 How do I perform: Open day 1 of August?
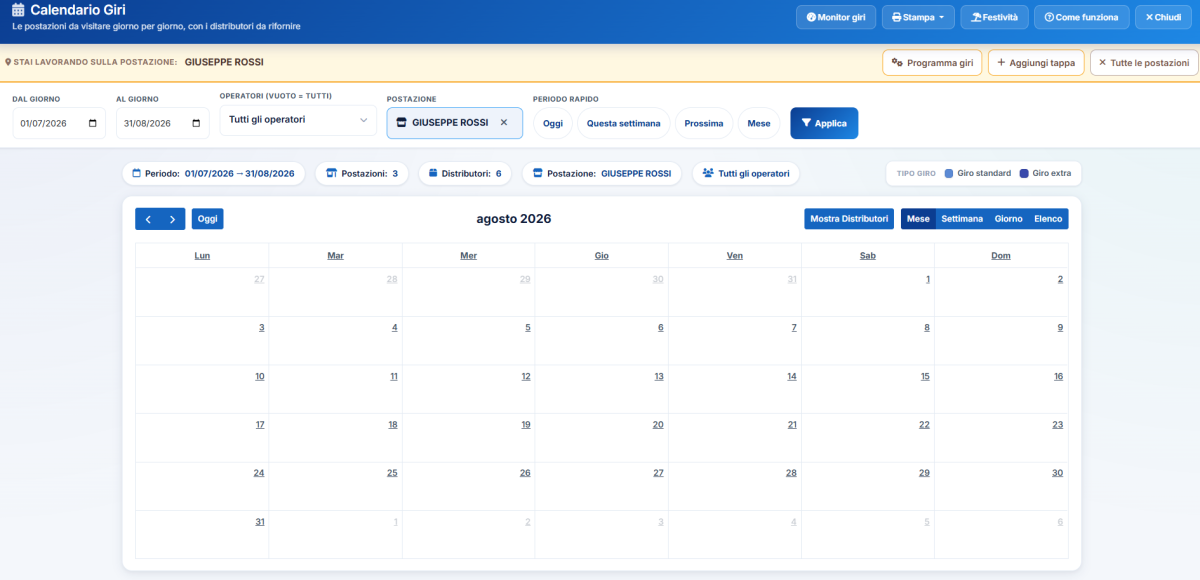coord(928,279)
